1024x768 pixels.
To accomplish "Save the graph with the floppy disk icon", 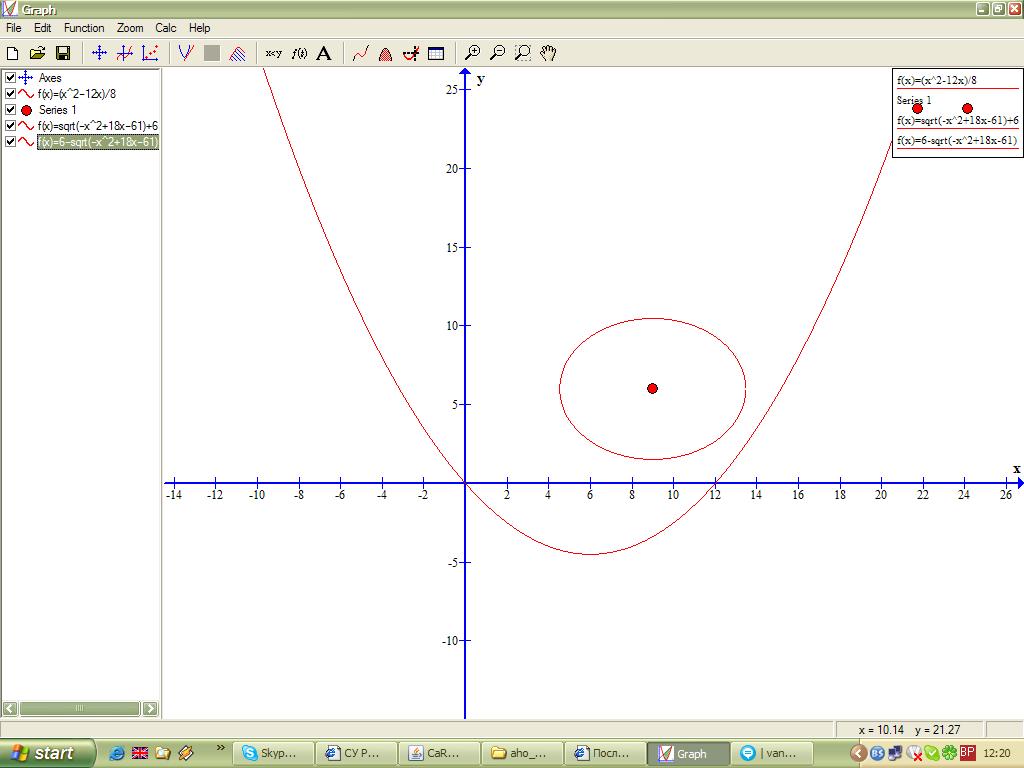I will tap(63, 53).
